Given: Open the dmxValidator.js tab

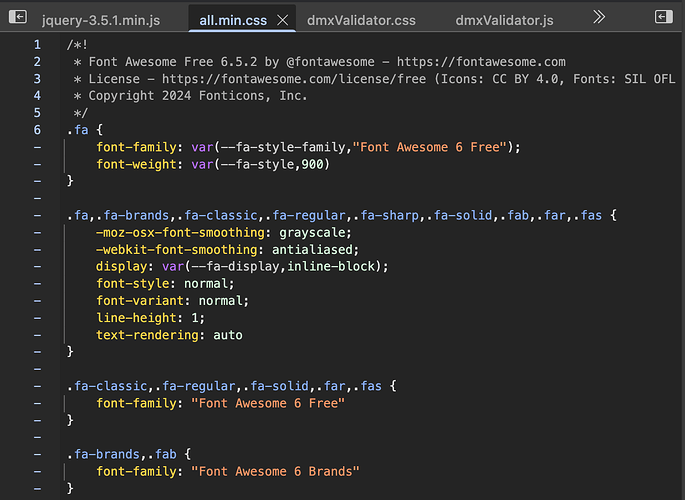Looking at the screenshot, I should (x=505, y=20).
